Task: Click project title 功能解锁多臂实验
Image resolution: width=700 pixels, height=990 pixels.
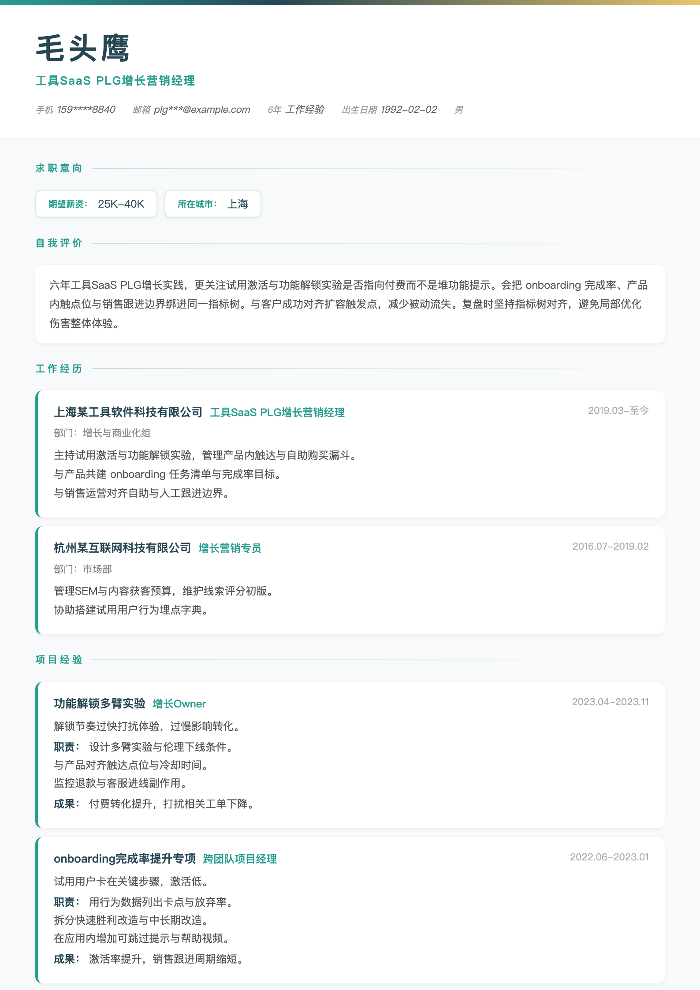Action: pyautogui.click(x=100, y=703)
